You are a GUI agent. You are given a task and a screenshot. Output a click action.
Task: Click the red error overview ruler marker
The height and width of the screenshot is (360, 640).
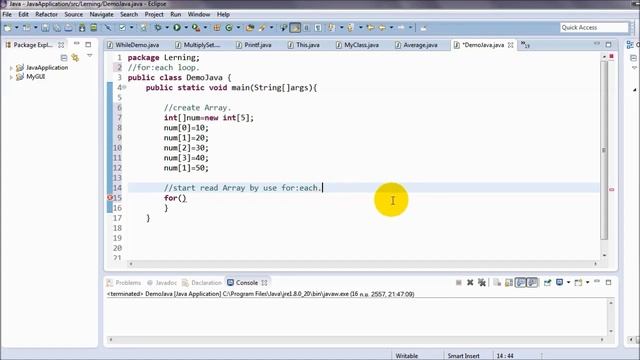(611, 190)
